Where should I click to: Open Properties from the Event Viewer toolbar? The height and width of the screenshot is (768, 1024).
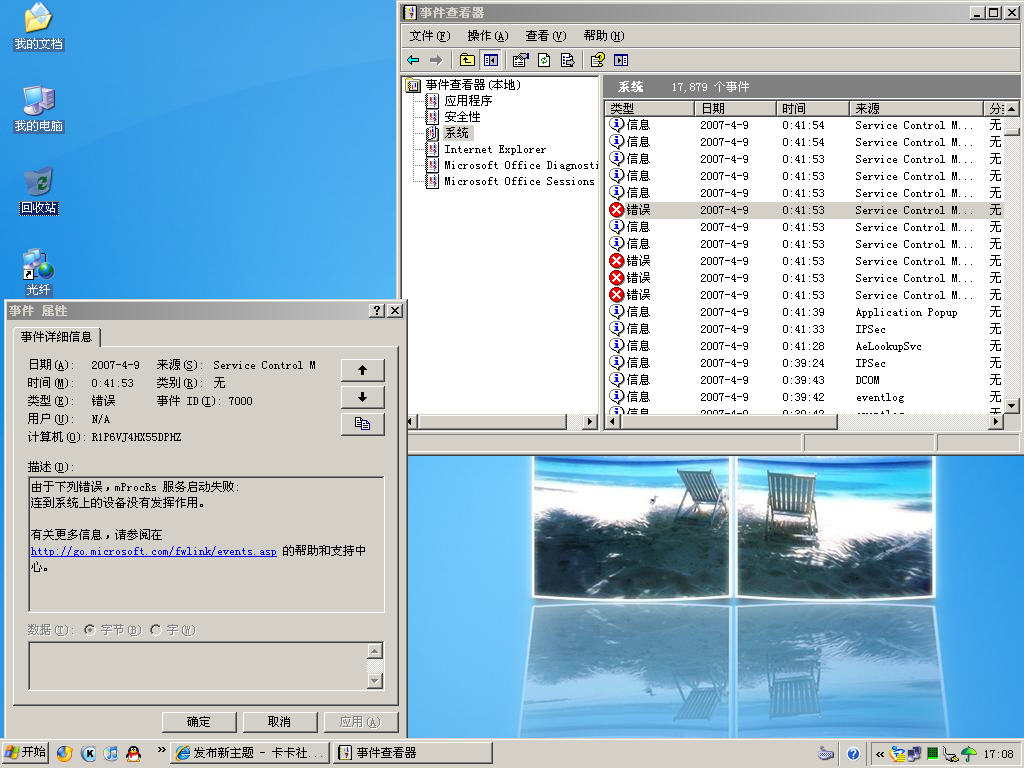pyautogui.click(x=520, y=60)
